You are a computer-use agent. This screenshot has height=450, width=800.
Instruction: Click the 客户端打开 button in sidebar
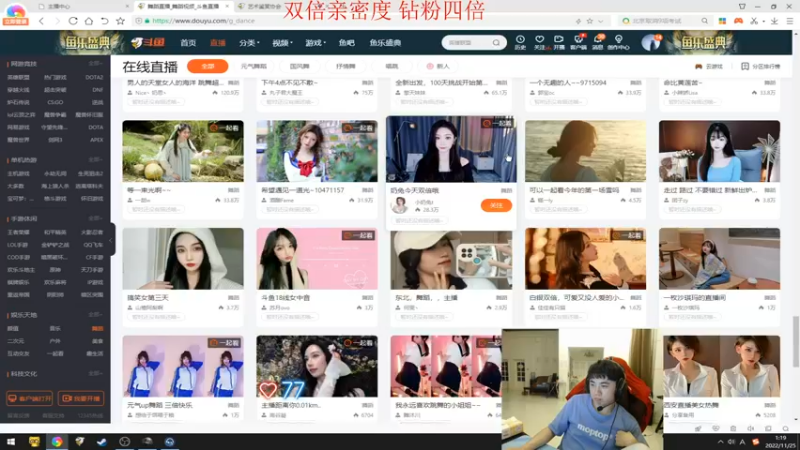click(30, 398)
